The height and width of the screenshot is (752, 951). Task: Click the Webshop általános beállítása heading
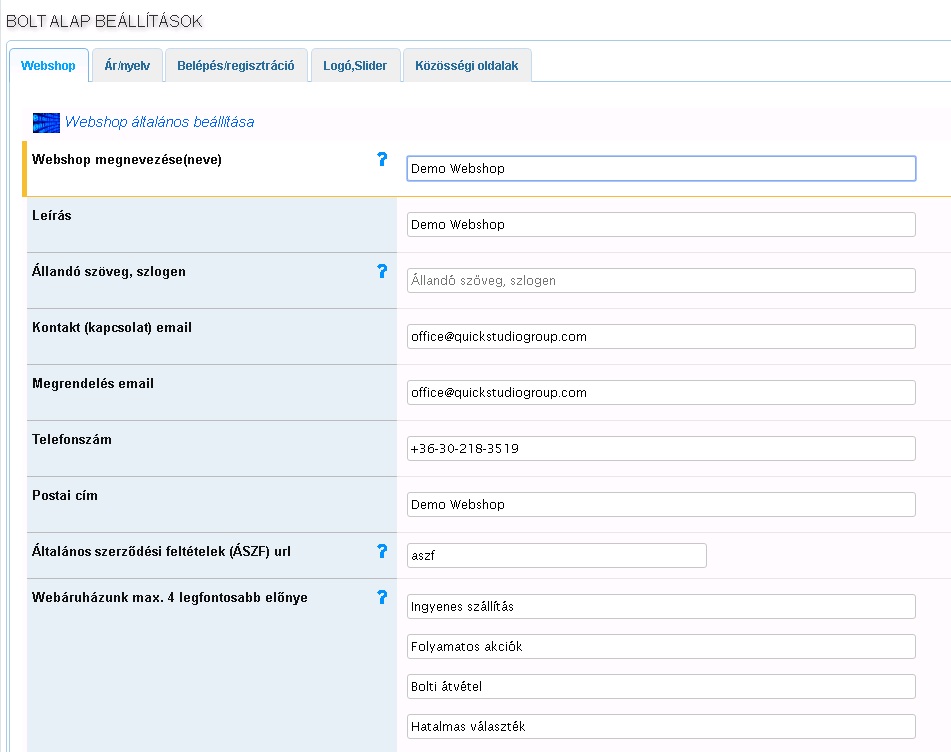point(160,122)
